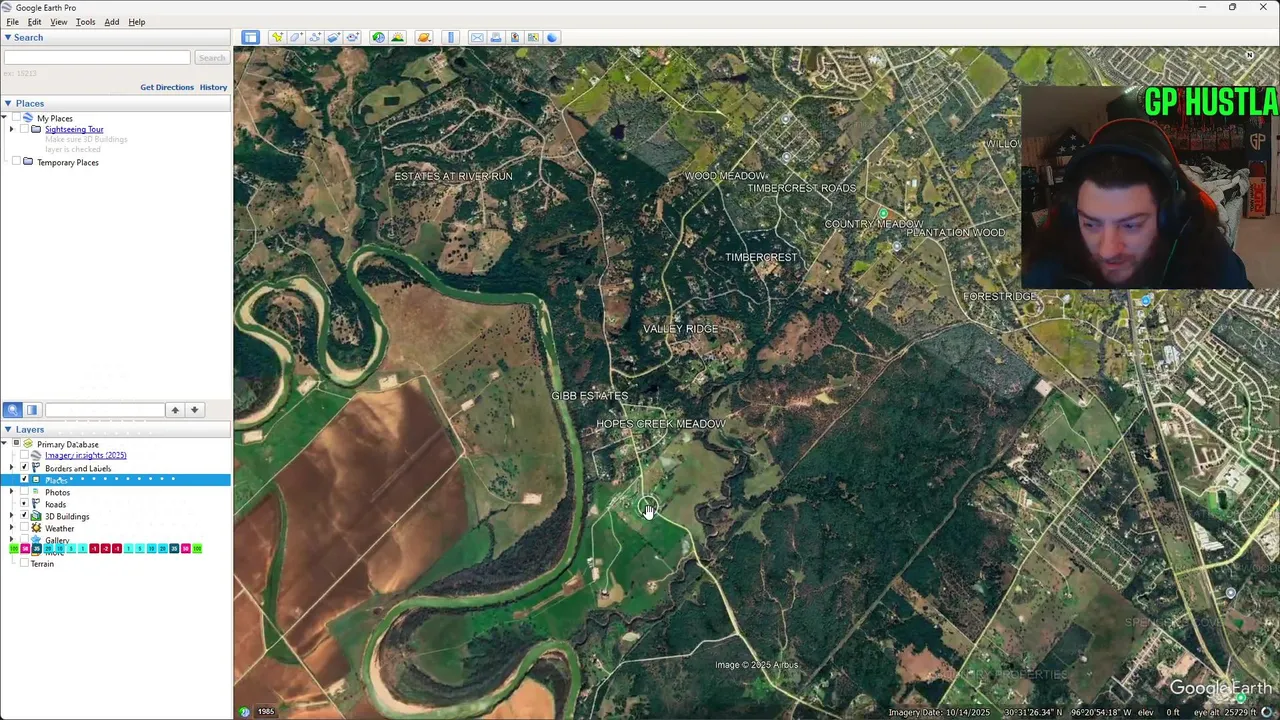Uncheck the highlighted Places layer checkbox

[x=24, y=480]
